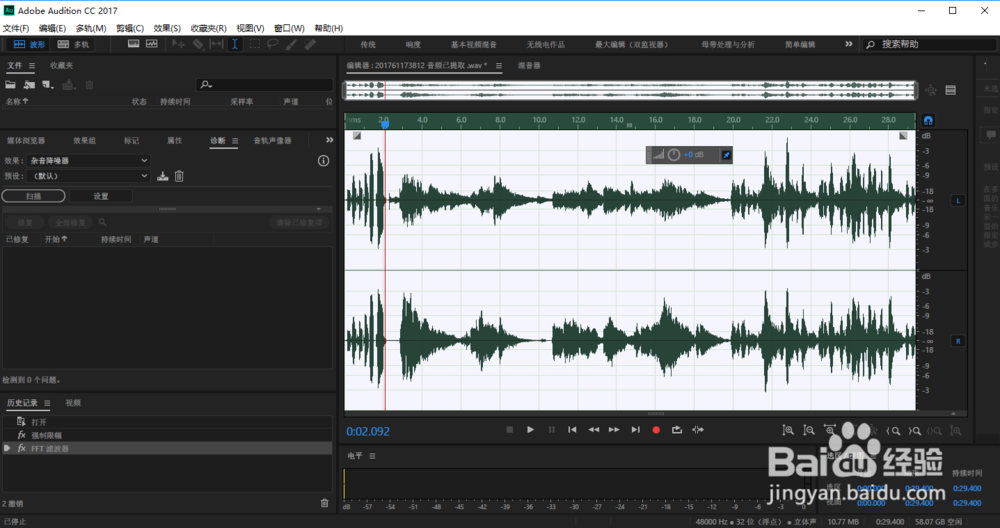Open the History panel menu
This screenshot has width=1000, height=528.
pos(47,403)
